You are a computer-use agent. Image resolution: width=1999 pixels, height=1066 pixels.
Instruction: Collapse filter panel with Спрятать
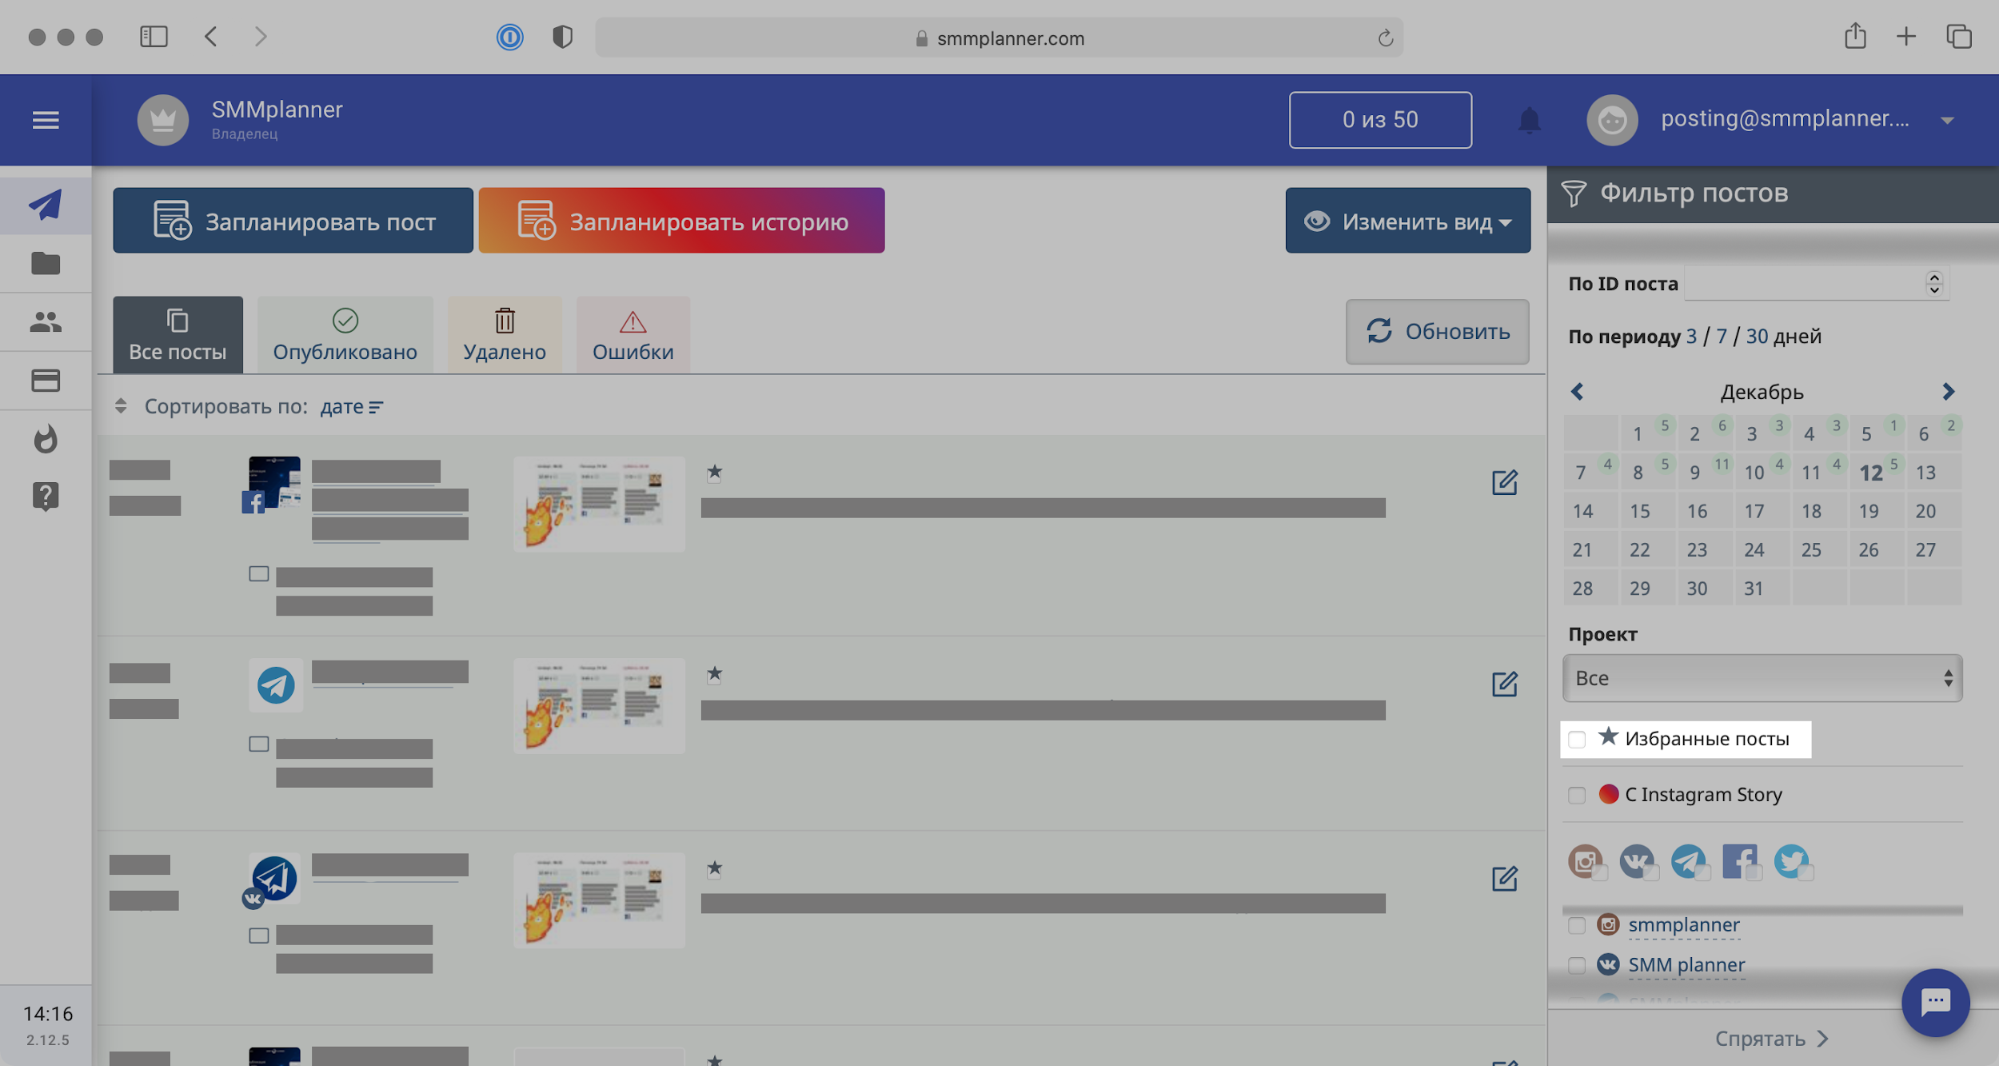1771,1038
